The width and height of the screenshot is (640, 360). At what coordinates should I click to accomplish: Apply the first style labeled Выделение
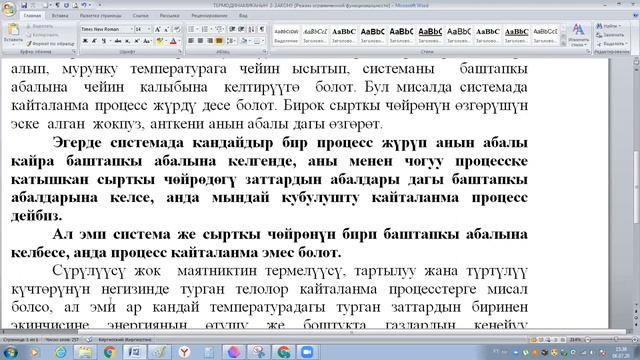tap(286, 35)
